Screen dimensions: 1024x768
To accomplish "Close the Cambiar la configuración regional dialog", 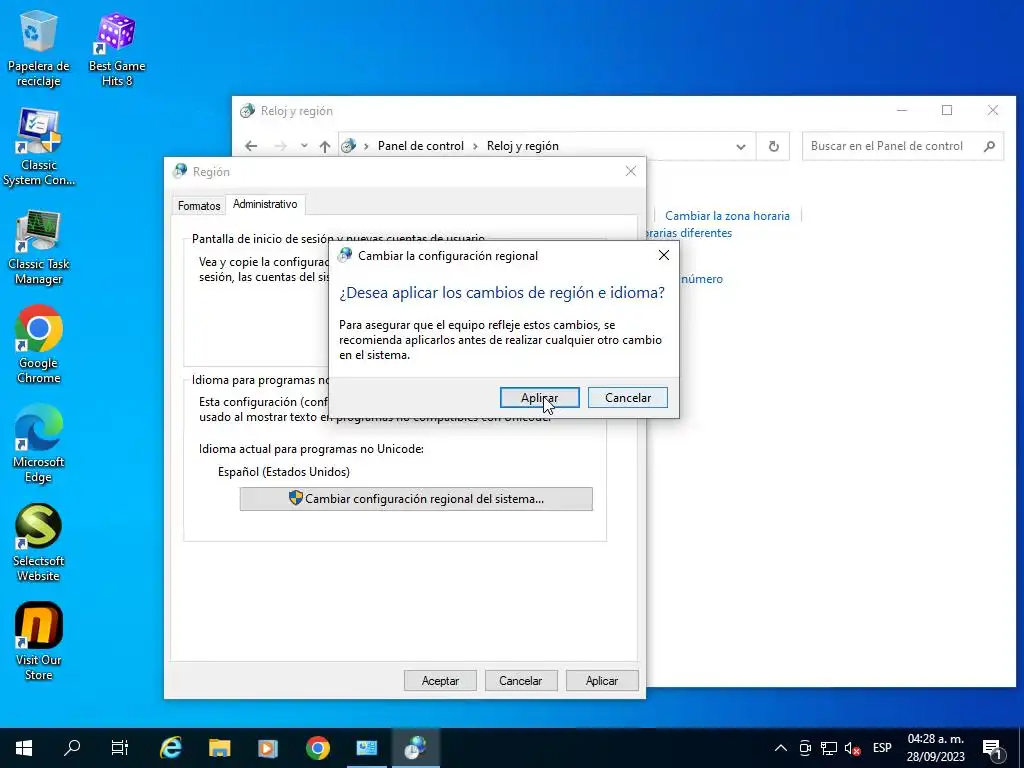I will coord(664,255).
